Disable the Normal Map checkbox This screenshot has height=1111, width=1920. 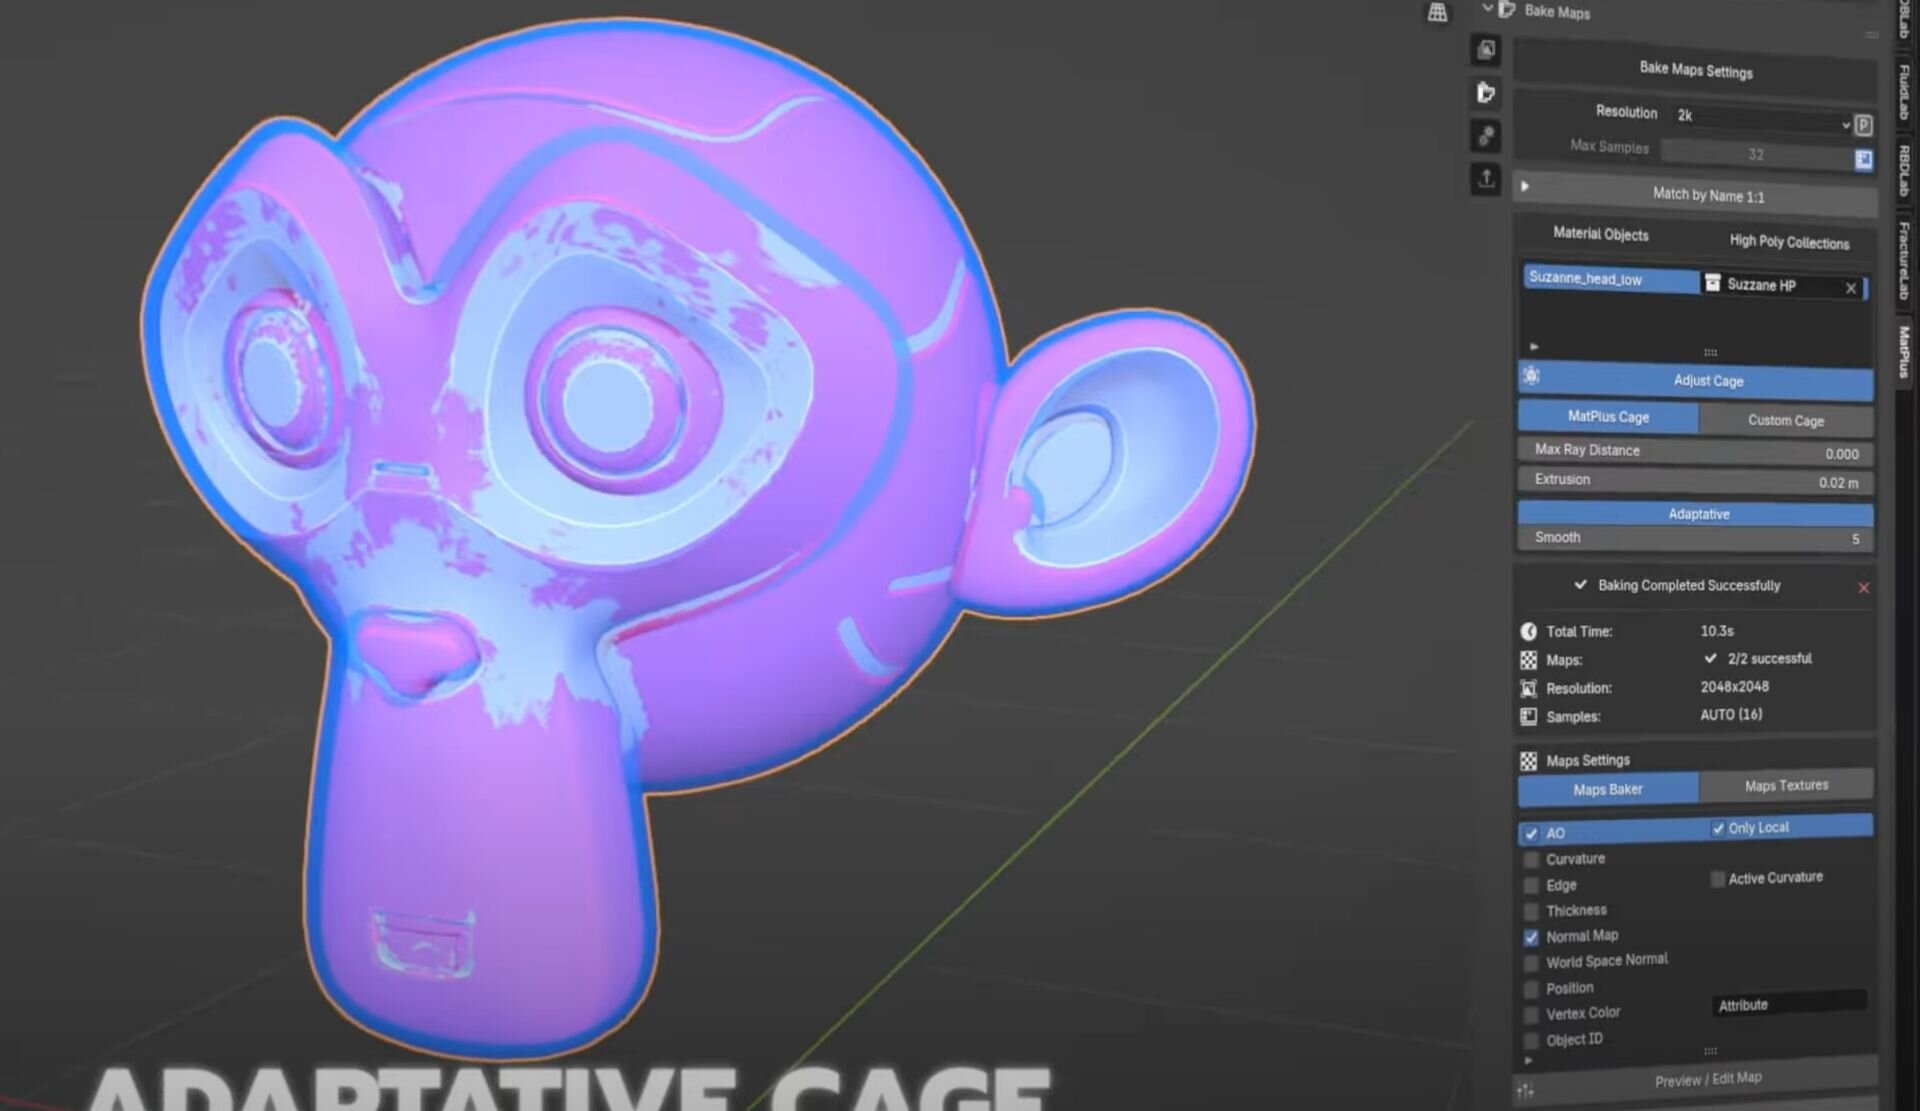point(1531,937)
